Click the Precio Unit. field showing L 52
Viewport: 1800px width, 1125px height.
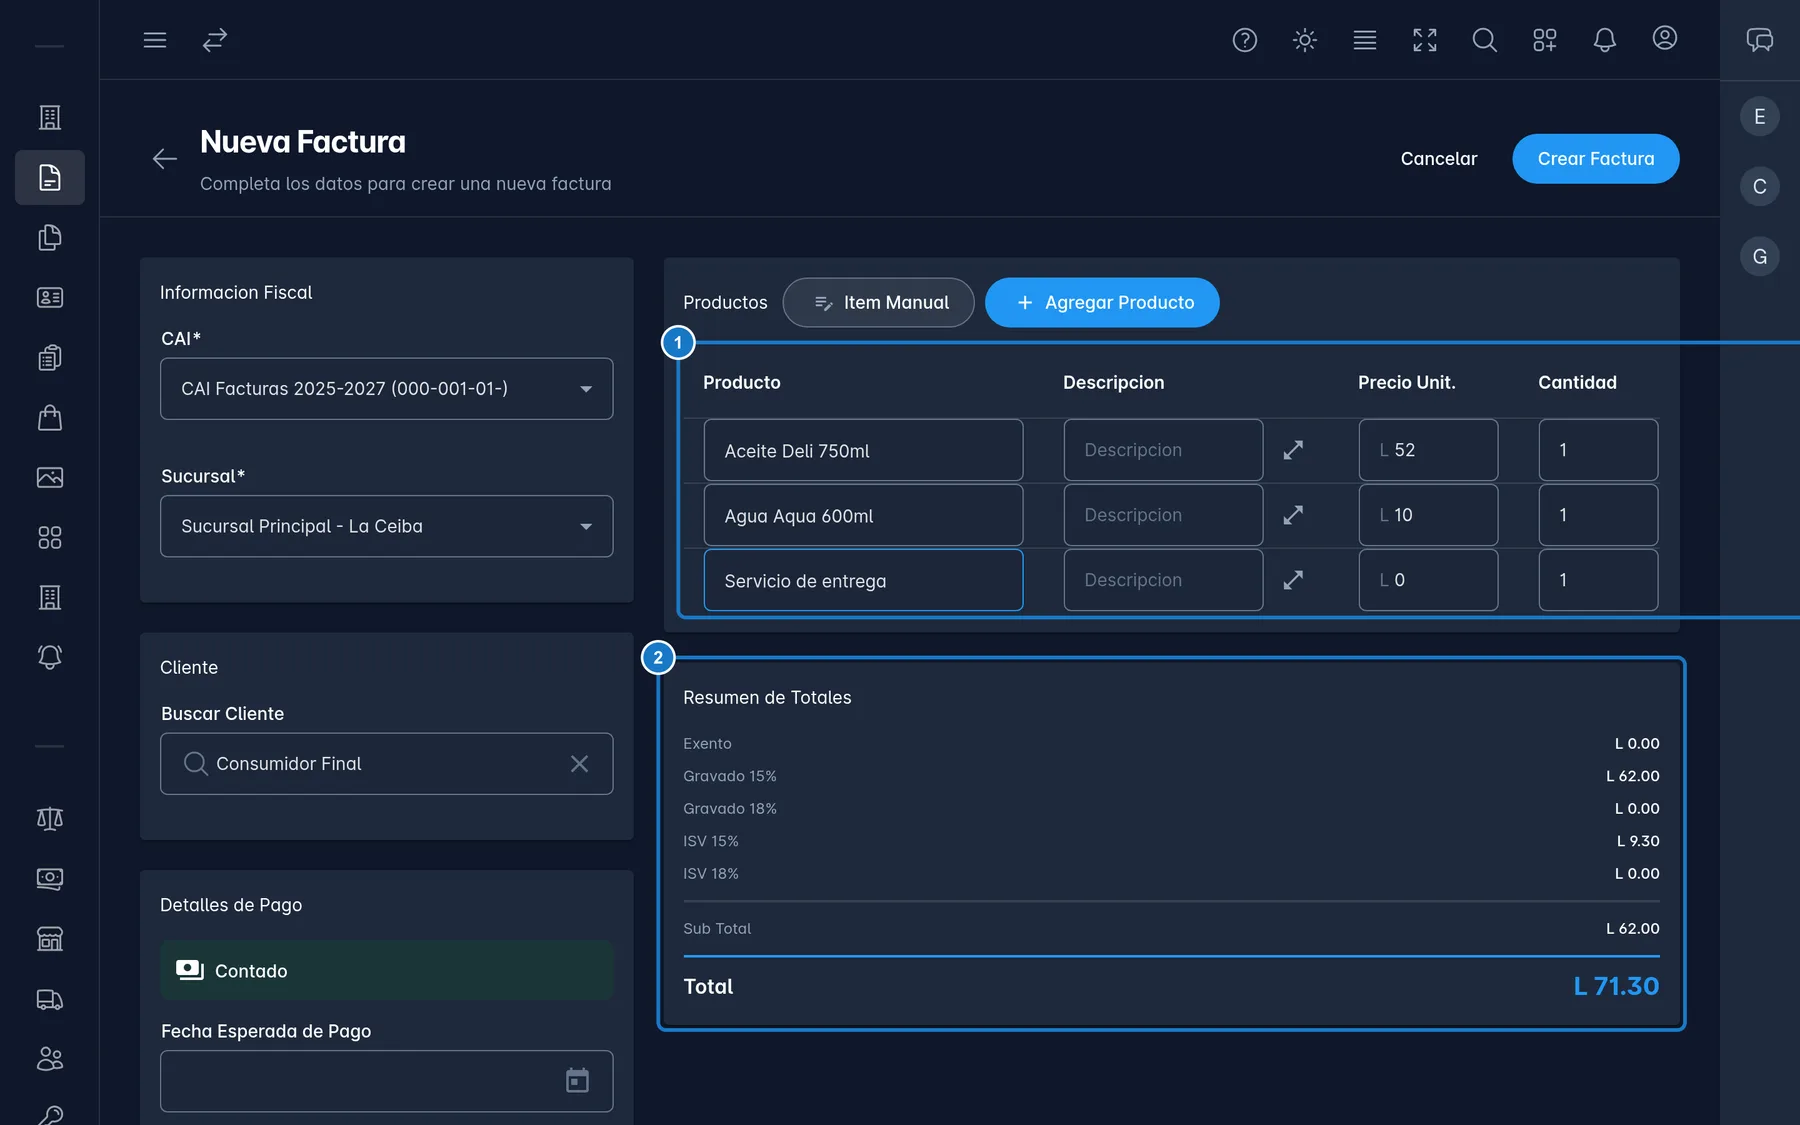pyautogui.click(x=1428, y=450)
